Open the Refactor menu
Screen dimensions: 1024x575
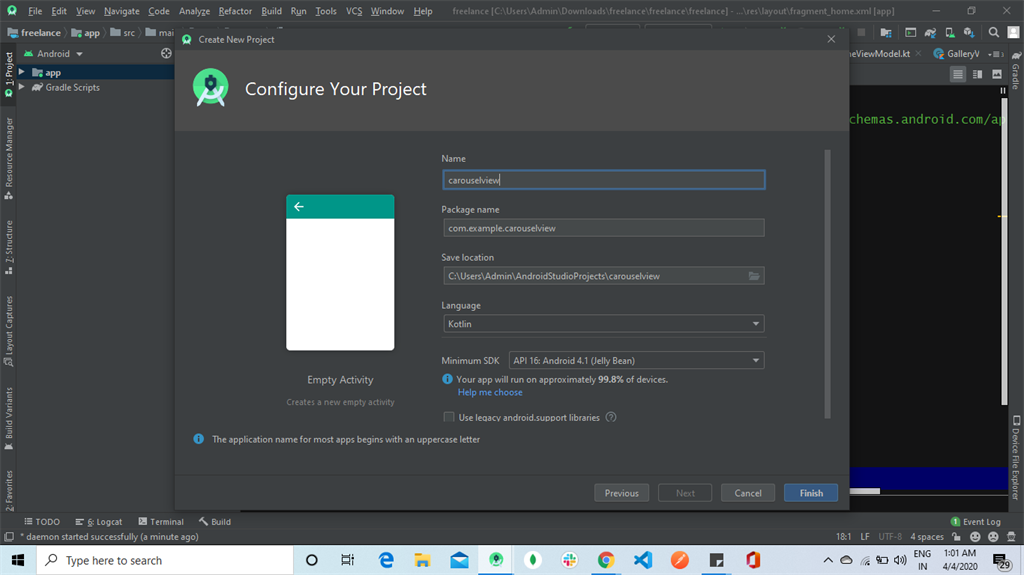(x=235, y=11)
